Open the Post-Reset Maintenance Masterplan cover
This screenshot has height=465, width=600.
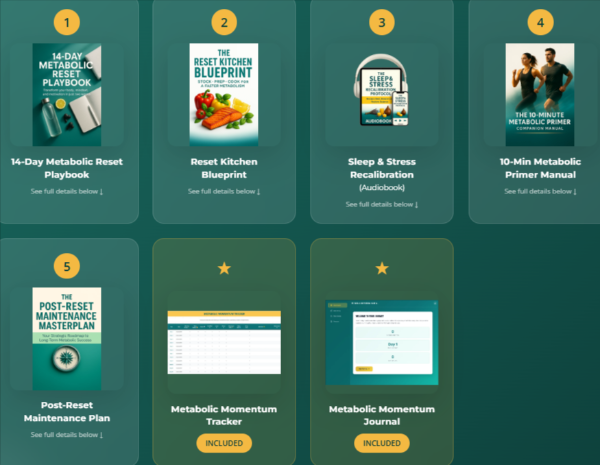67,339
